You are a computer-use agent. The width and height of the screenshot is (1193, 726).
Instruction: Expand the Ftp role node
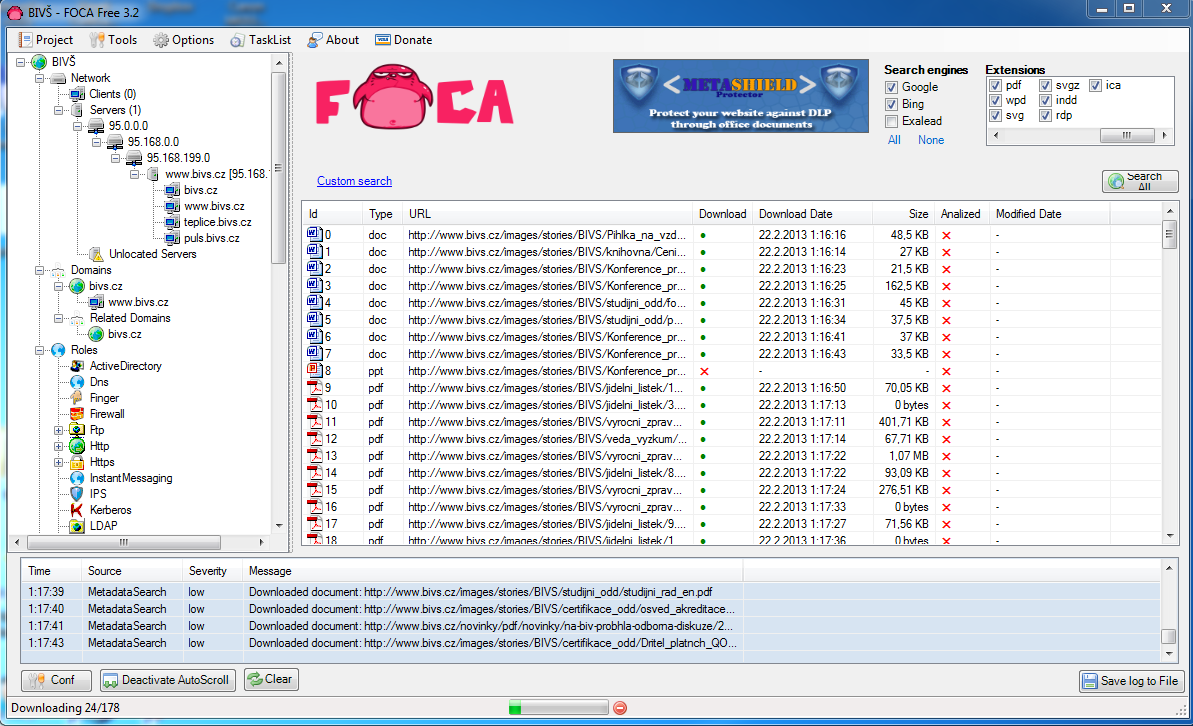(59, 430)
